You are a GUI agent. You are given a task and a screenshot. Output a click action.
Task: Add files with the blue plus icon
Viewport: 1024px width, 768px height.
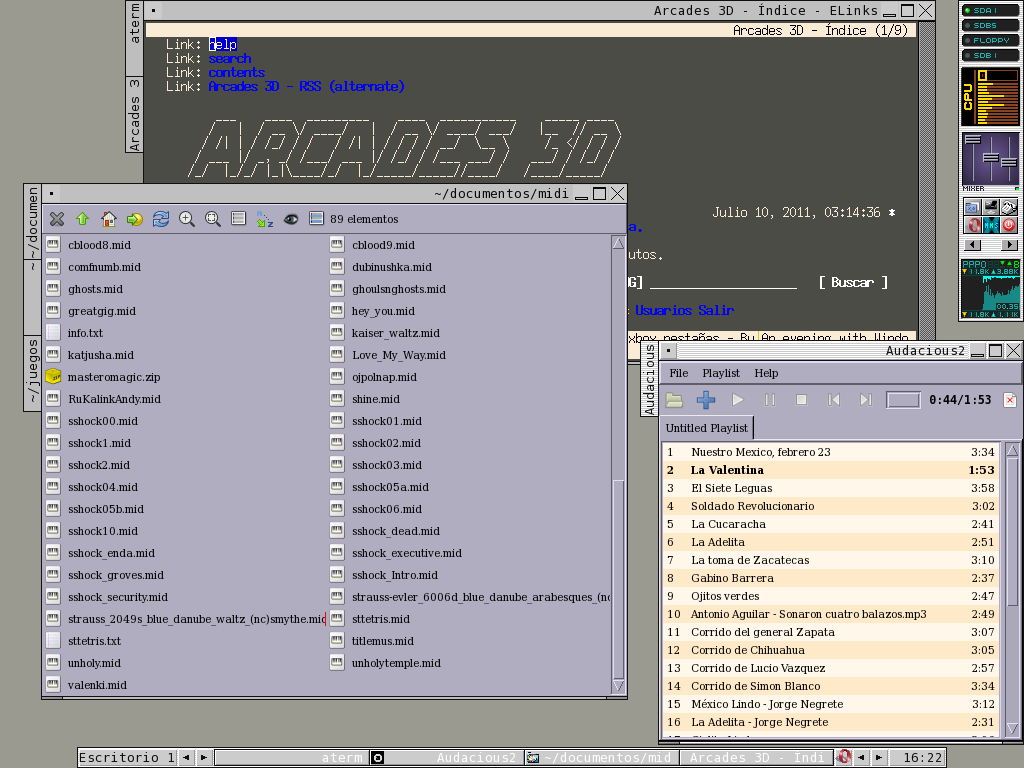(706, 400)
